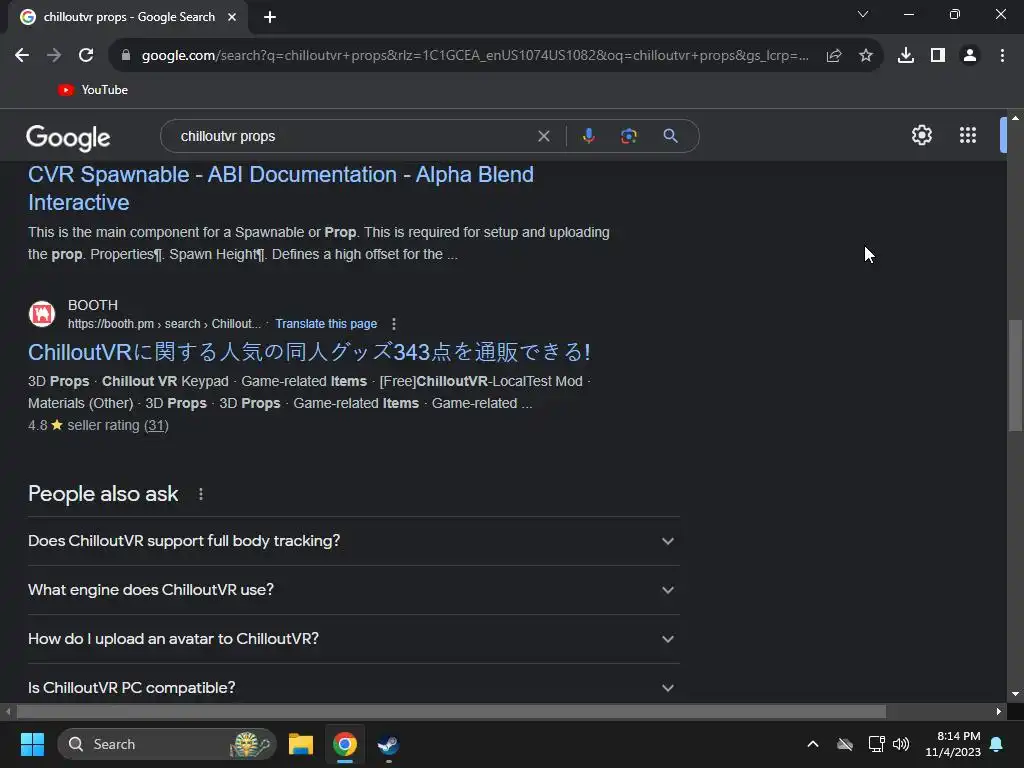Open the YouTube bookmark
This screenshot has height=768, width=1024.
(x=93, y=89)
